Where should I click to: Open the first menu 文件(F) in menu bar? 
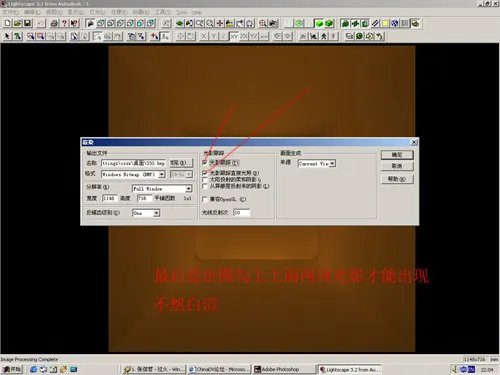point(11,12)
